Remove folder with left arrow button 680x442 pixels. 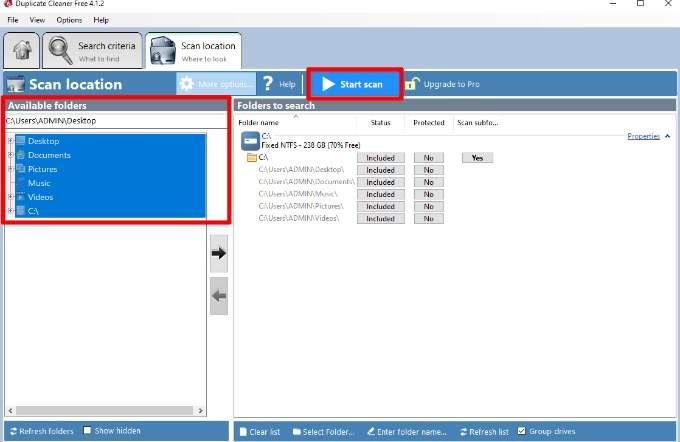(219, 296)
